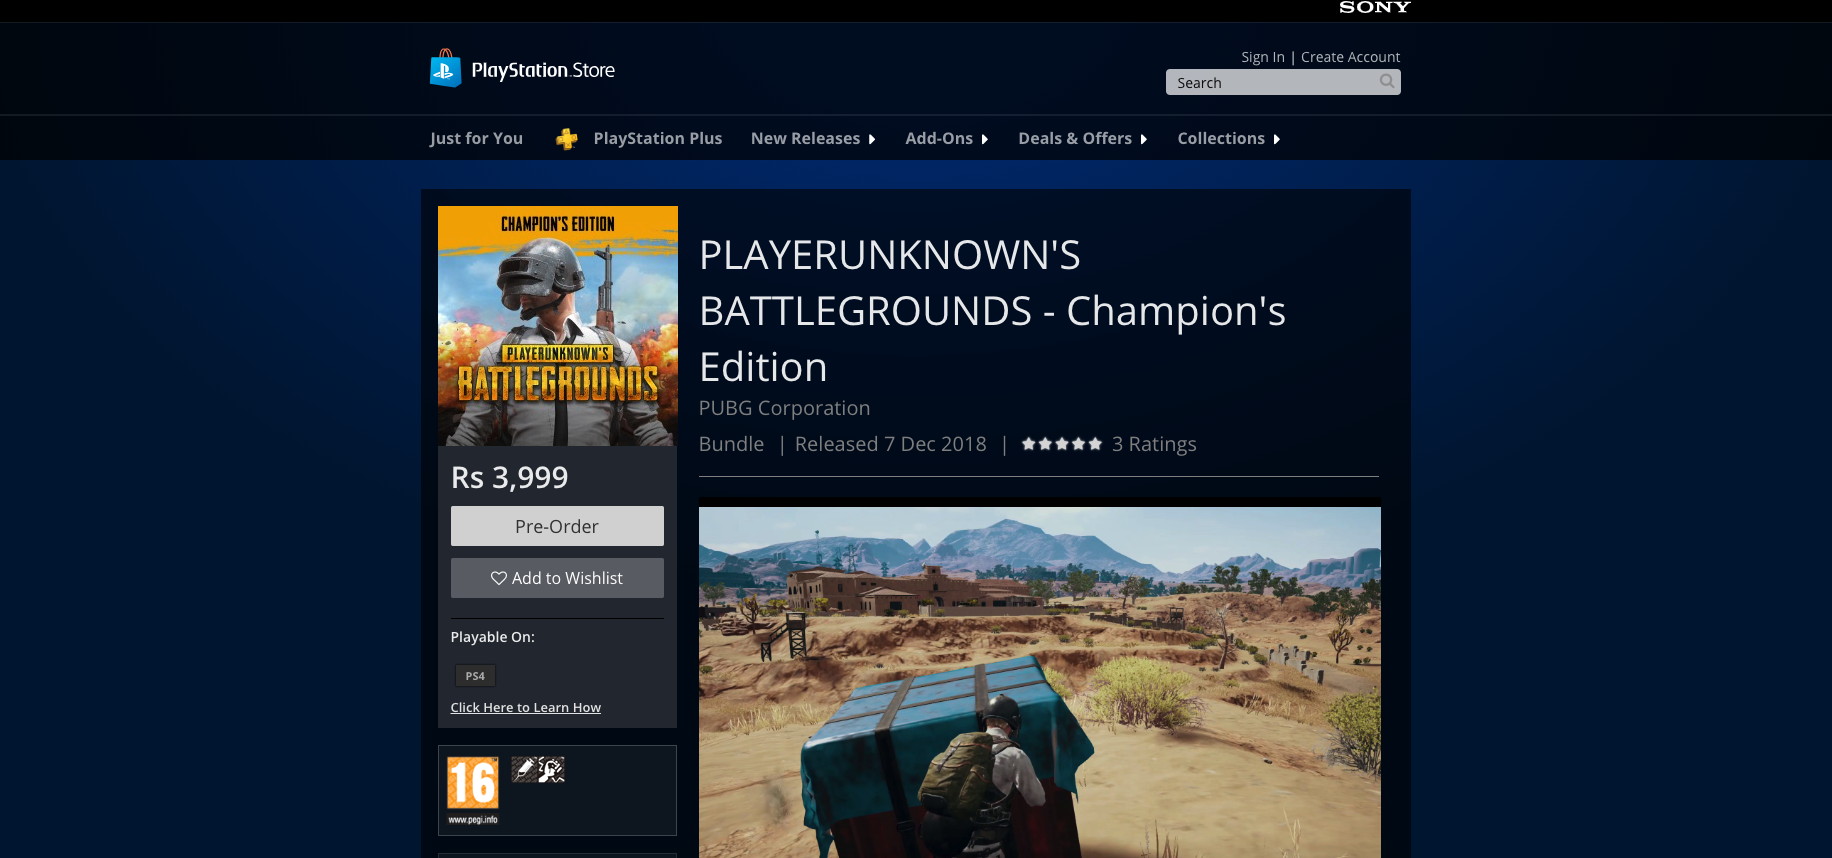Click the PS4 platform badge

(475, 676)
